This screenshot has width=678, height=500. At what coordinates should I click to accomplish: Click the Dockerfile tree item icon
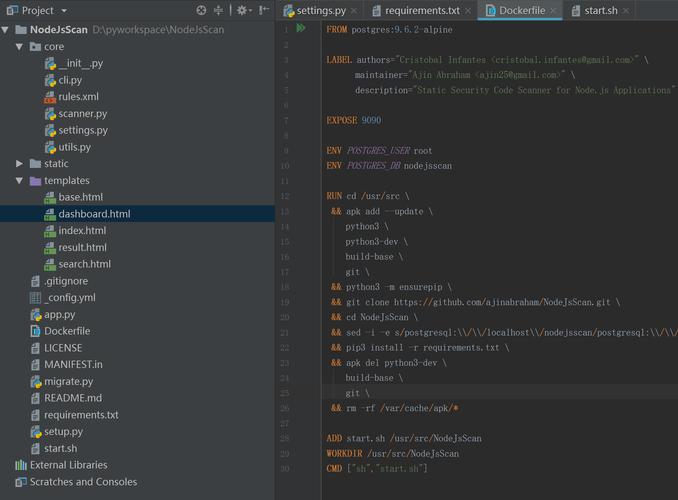click(35, 331)
